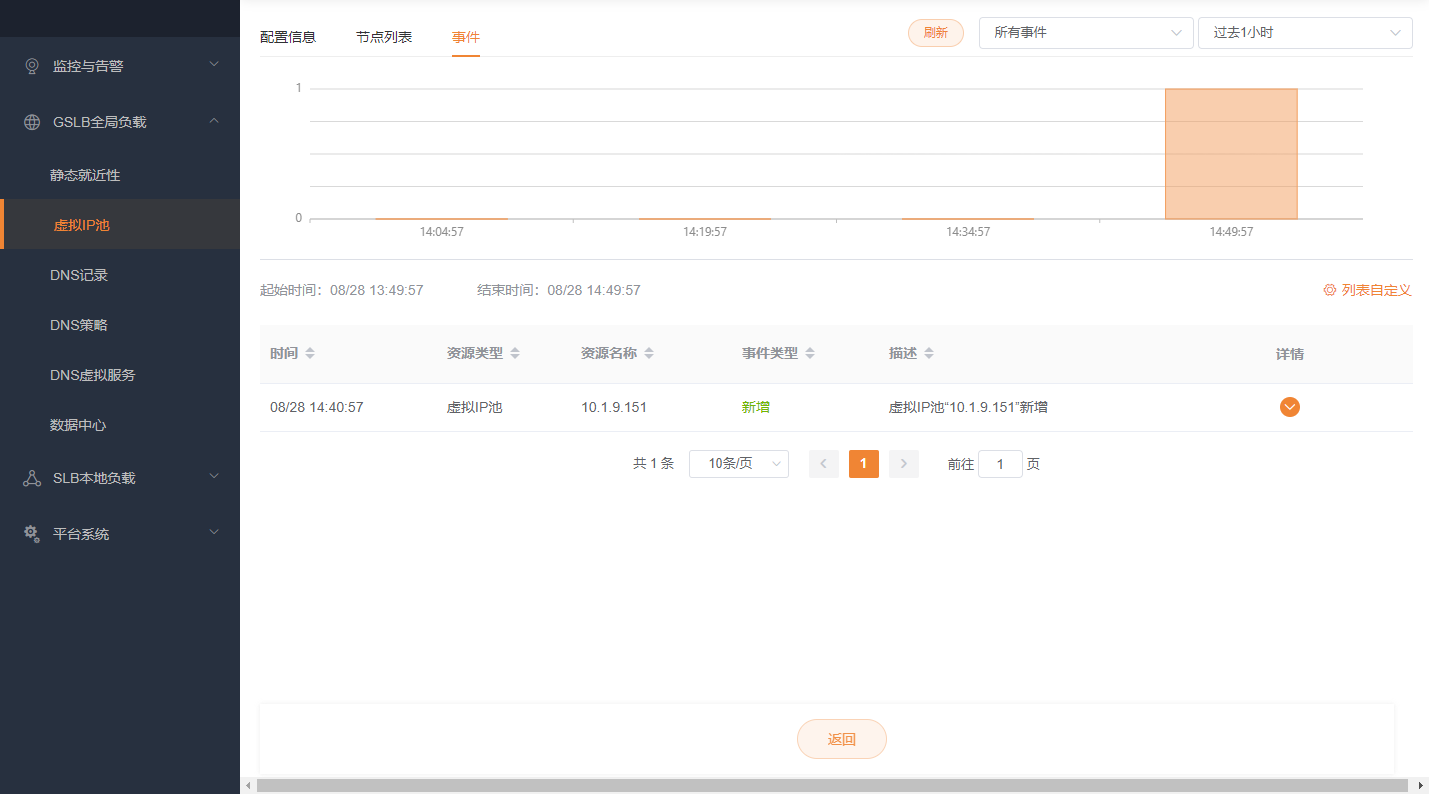Select DNS记录 in the sidebar

coord(79,275)
